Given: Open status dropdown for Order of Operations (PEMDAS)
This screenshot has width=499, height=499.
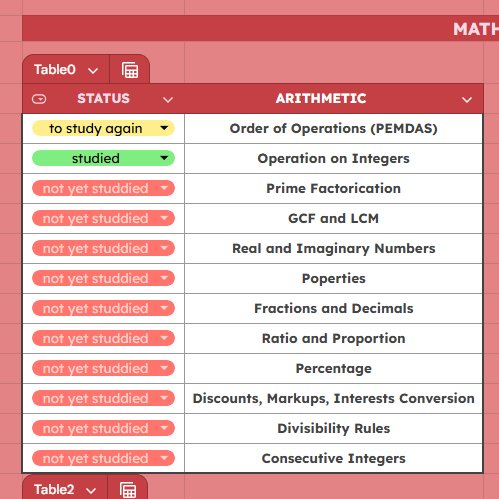Looking at the screenshot, I should pos(103,128).
